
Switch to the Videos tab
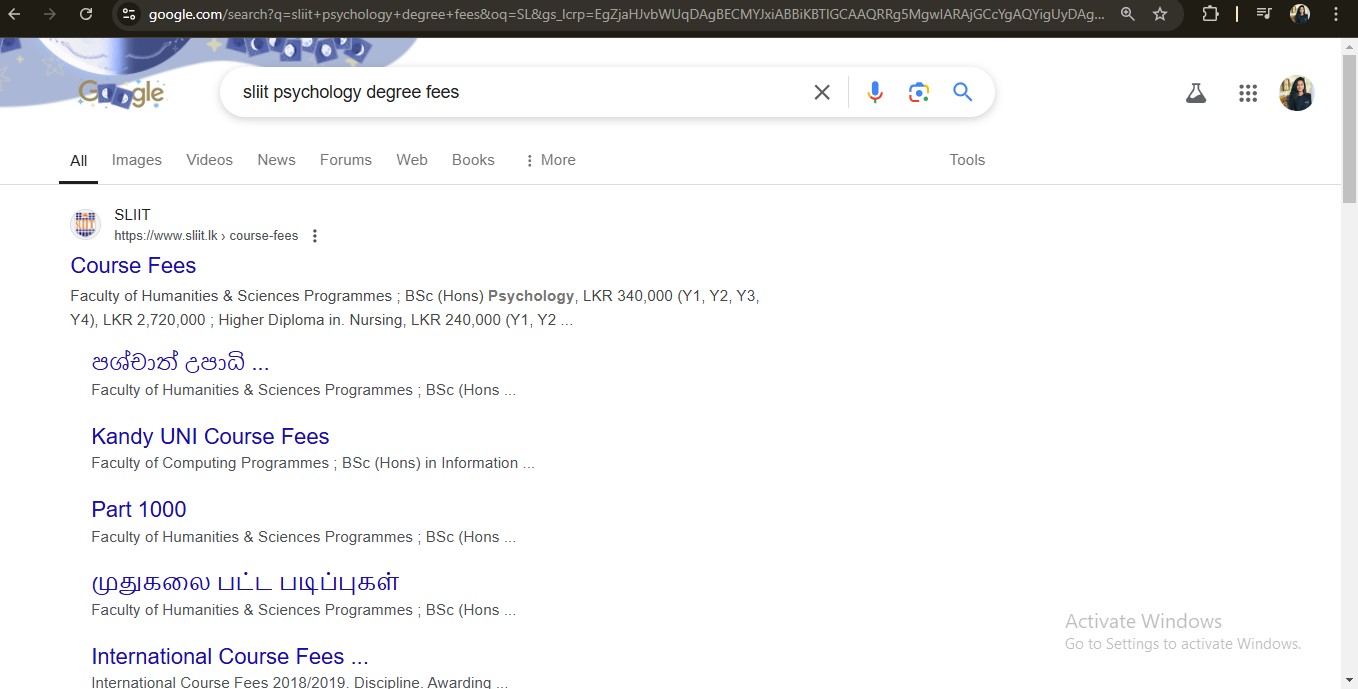coord(209,160)
